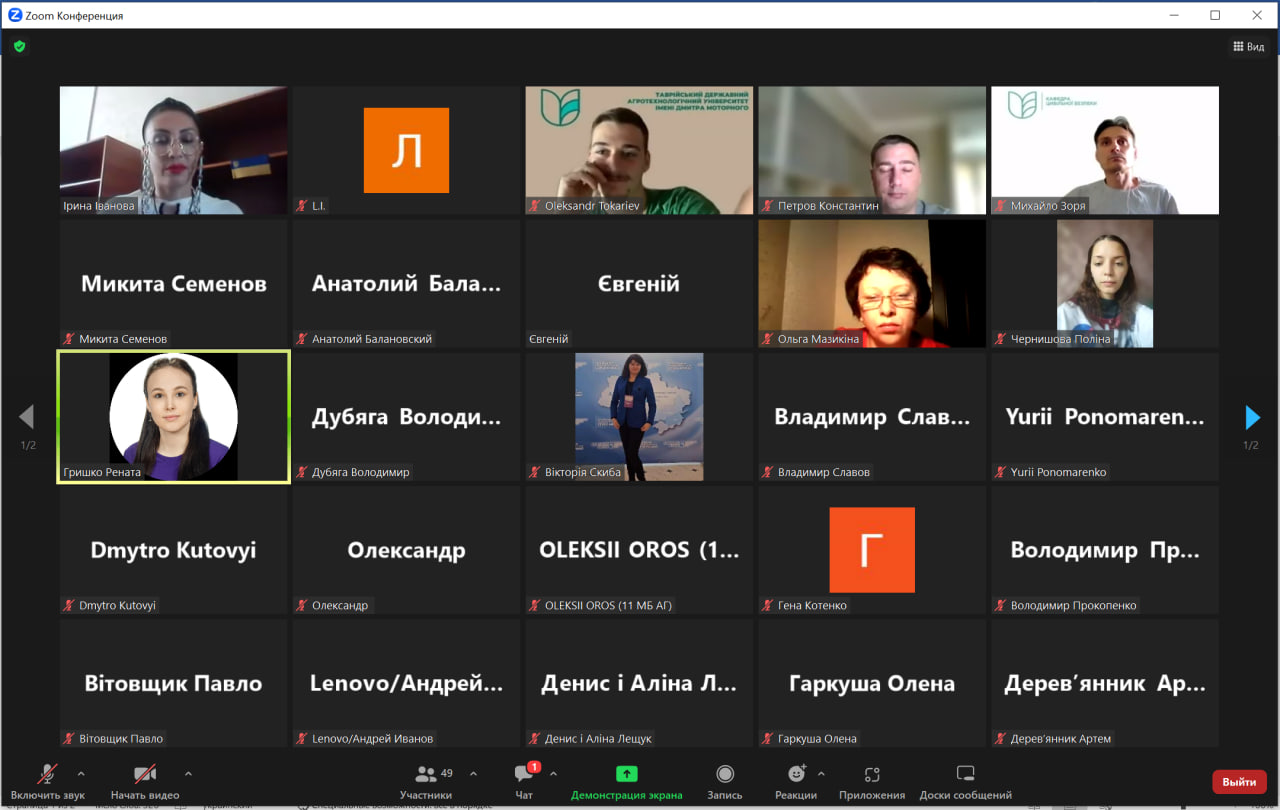Expand video options arrow beside camera

pyautogui.click(x=188, y=773)
